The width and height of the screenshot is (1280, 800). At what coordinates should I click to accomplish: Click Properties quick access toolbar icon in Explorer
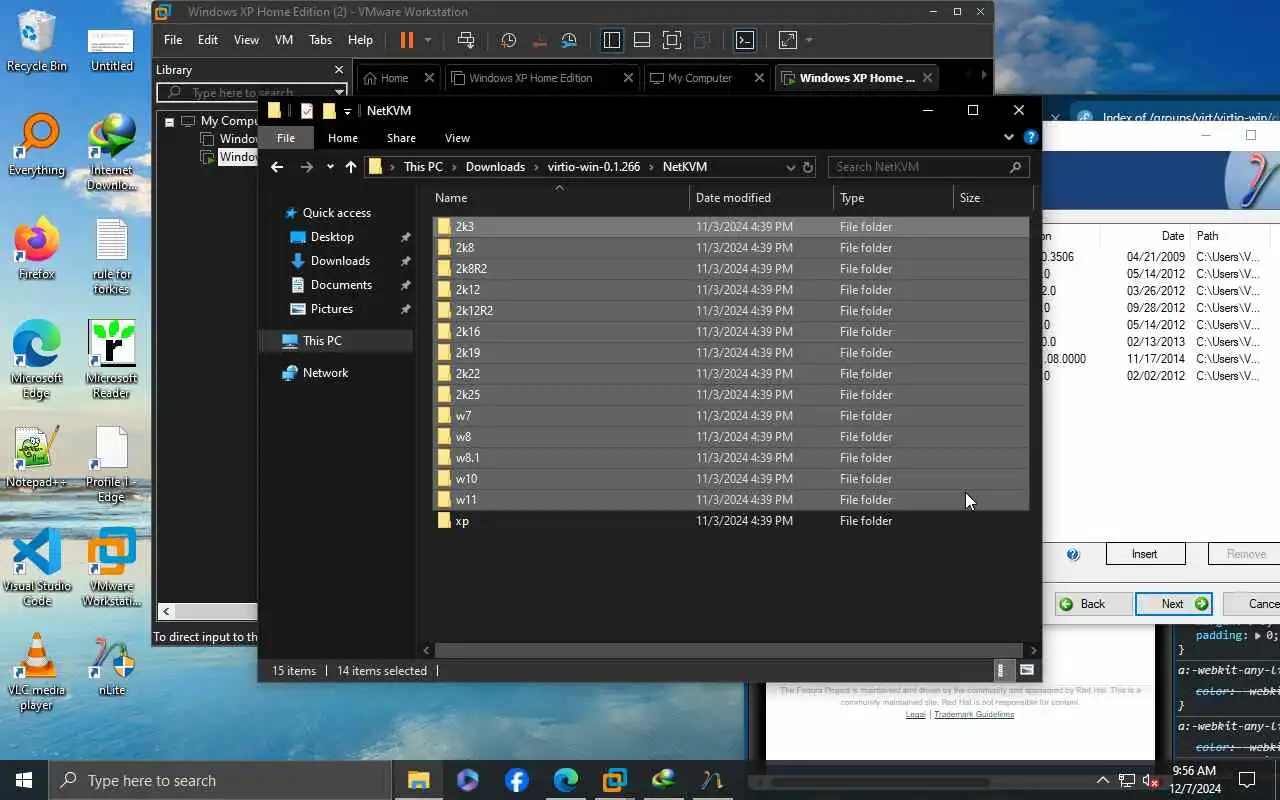307,111
